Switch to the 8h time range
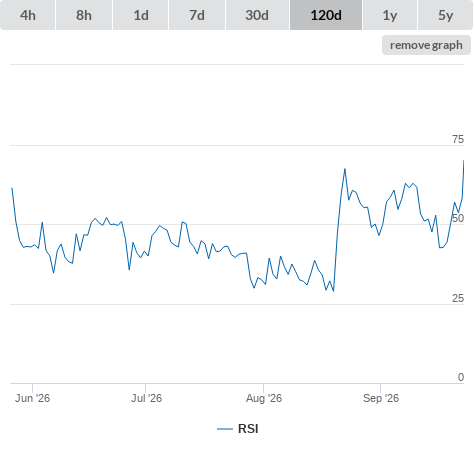This screenshot has width=474, height=455. [84, 15]
